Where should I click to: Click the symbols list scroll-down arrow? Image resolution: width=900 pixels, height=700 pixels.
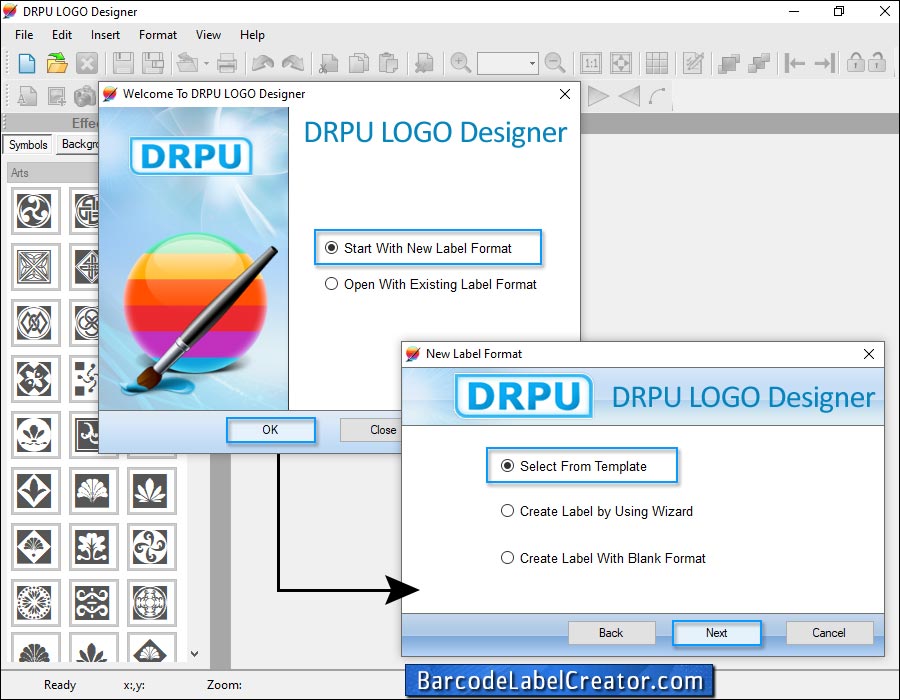coord(195,654)
